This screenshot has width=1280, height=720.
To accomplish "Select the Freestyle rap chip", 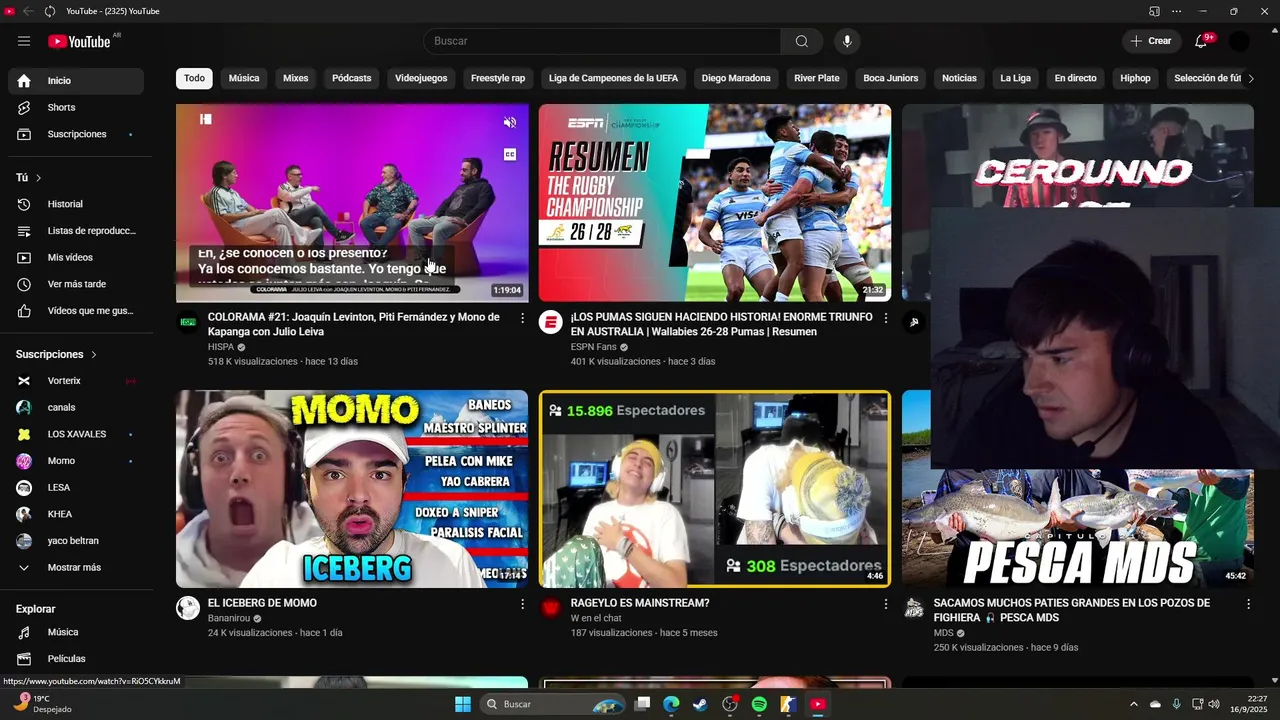I will (x=498, y=78).
